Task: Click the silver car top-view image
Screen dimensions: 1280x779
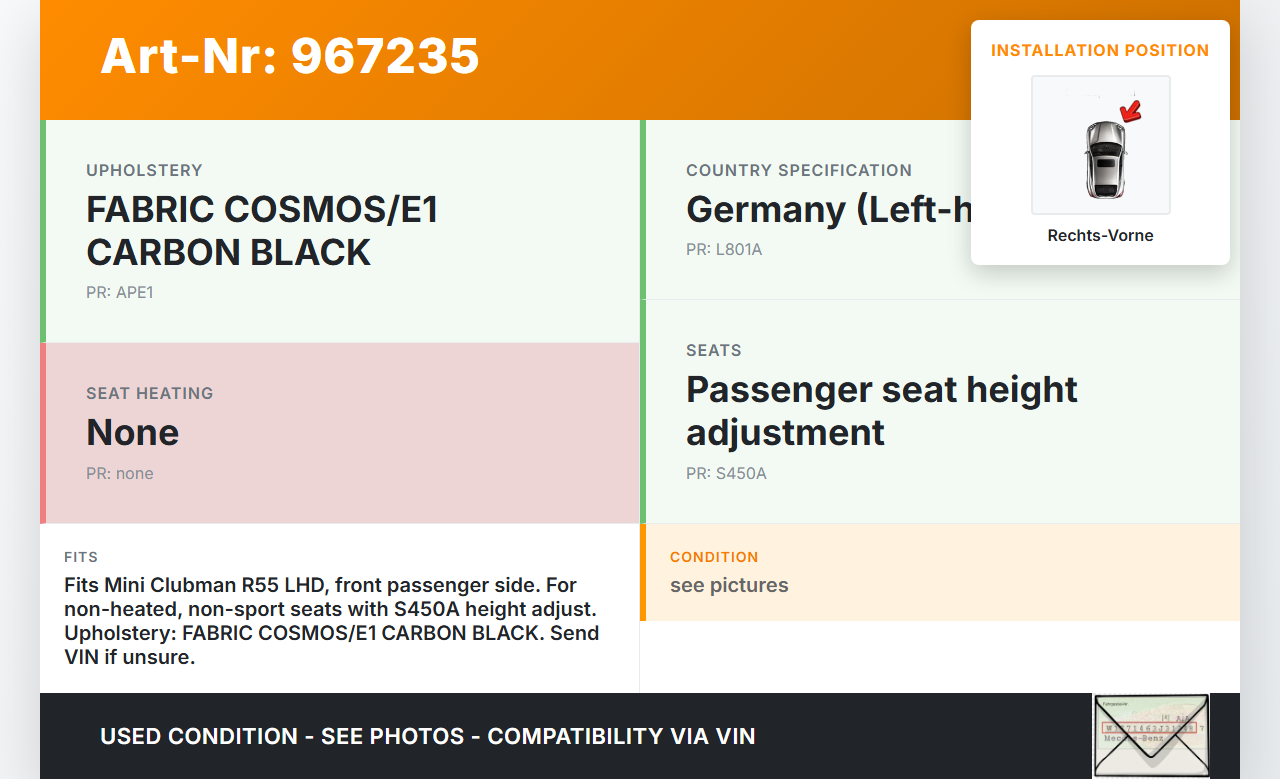Action: click(x=1103, y=159)
